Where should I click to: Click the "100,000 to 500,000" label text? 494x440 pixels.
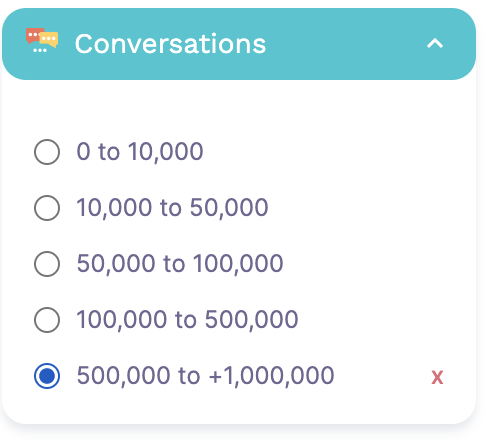coord(187,320)
